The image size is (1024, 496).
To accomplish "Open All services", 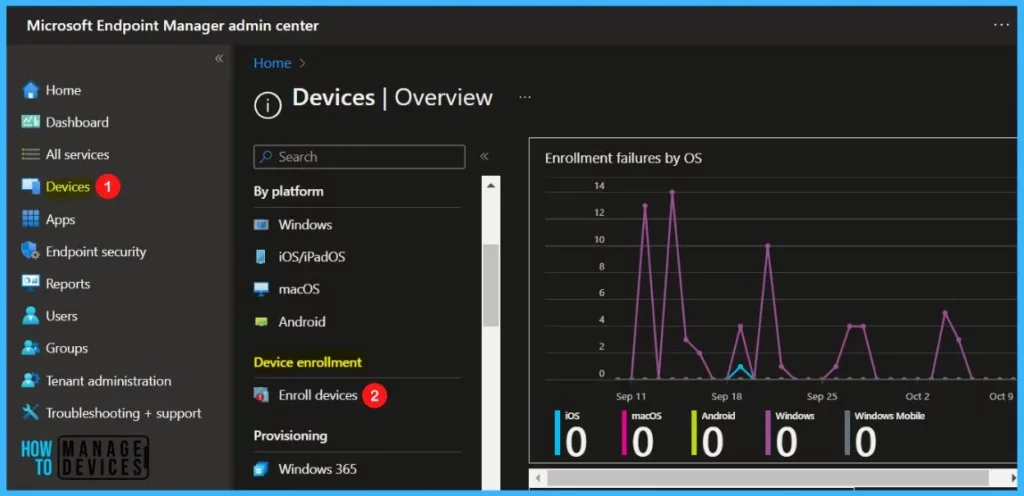I will coord(77,155).
